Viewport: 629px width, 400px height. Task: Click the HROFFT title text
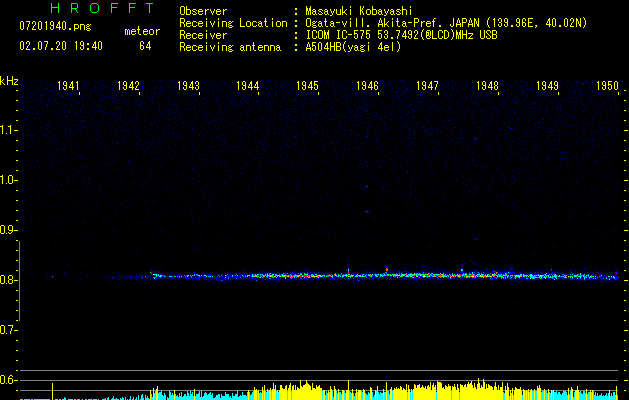pyautogui.click(x=102, y=8)
